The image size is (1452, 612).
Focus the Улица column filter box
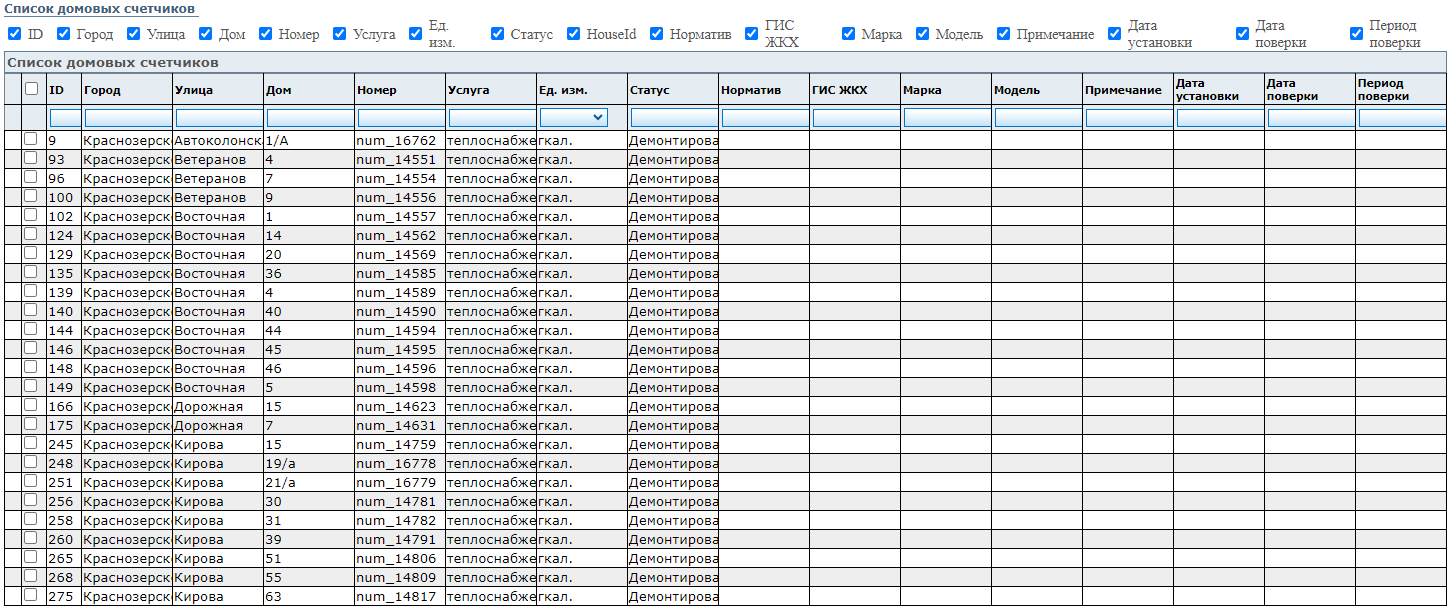(218, 118)
